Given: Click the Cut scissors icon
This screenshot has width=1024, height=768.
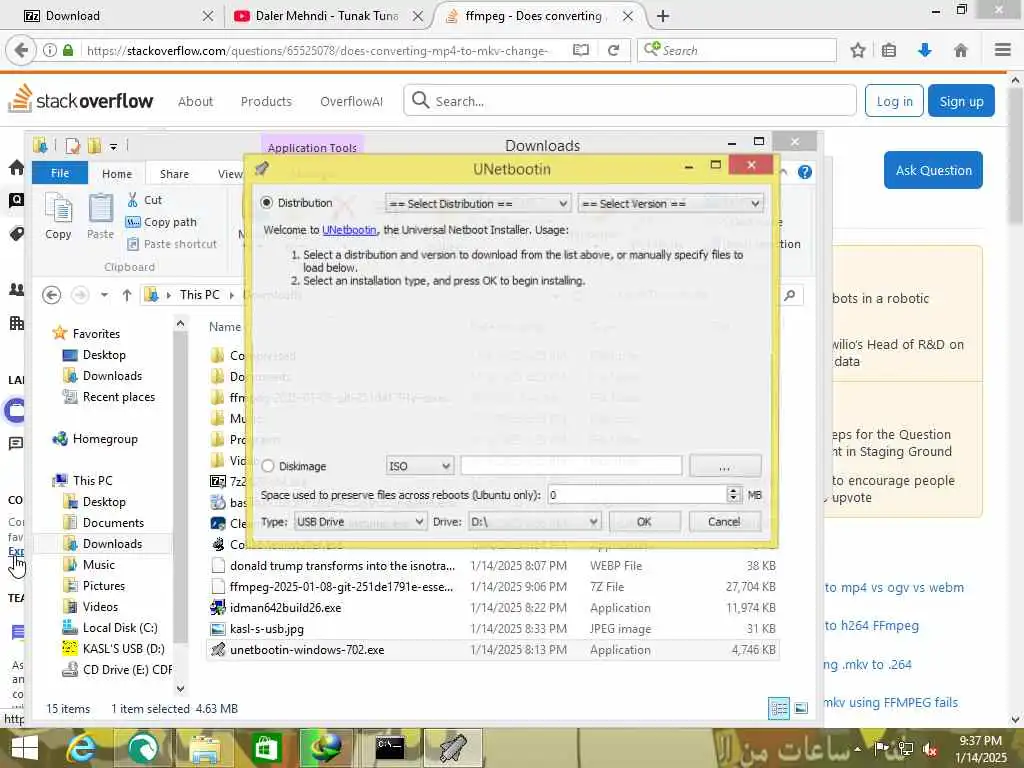Looking at the screenshot, I should click(x=133, y=200).
